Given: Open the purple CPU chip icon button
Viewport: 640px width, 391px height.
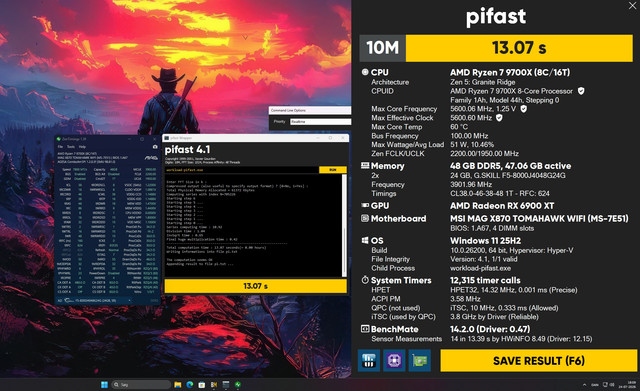Looking at the screenshot, I should pos(394,360).
